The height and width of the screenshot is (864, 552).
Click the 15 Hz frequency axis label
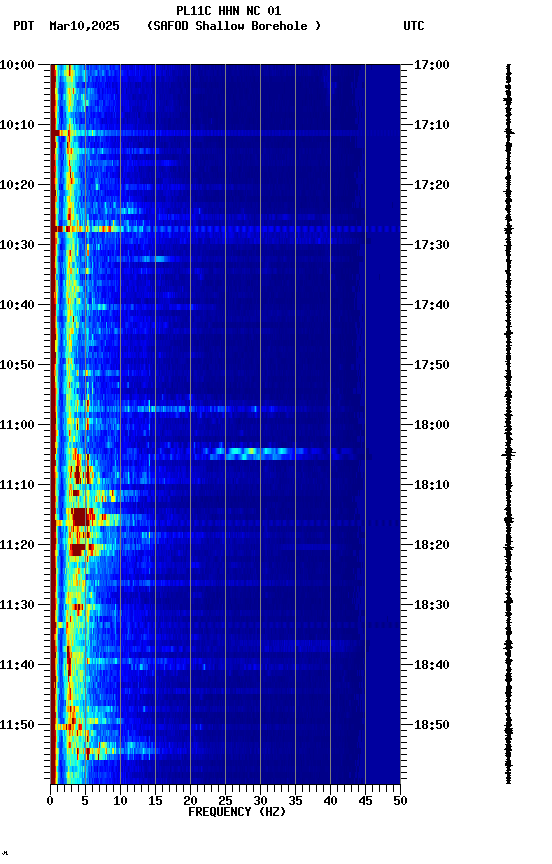pos(155,801)
